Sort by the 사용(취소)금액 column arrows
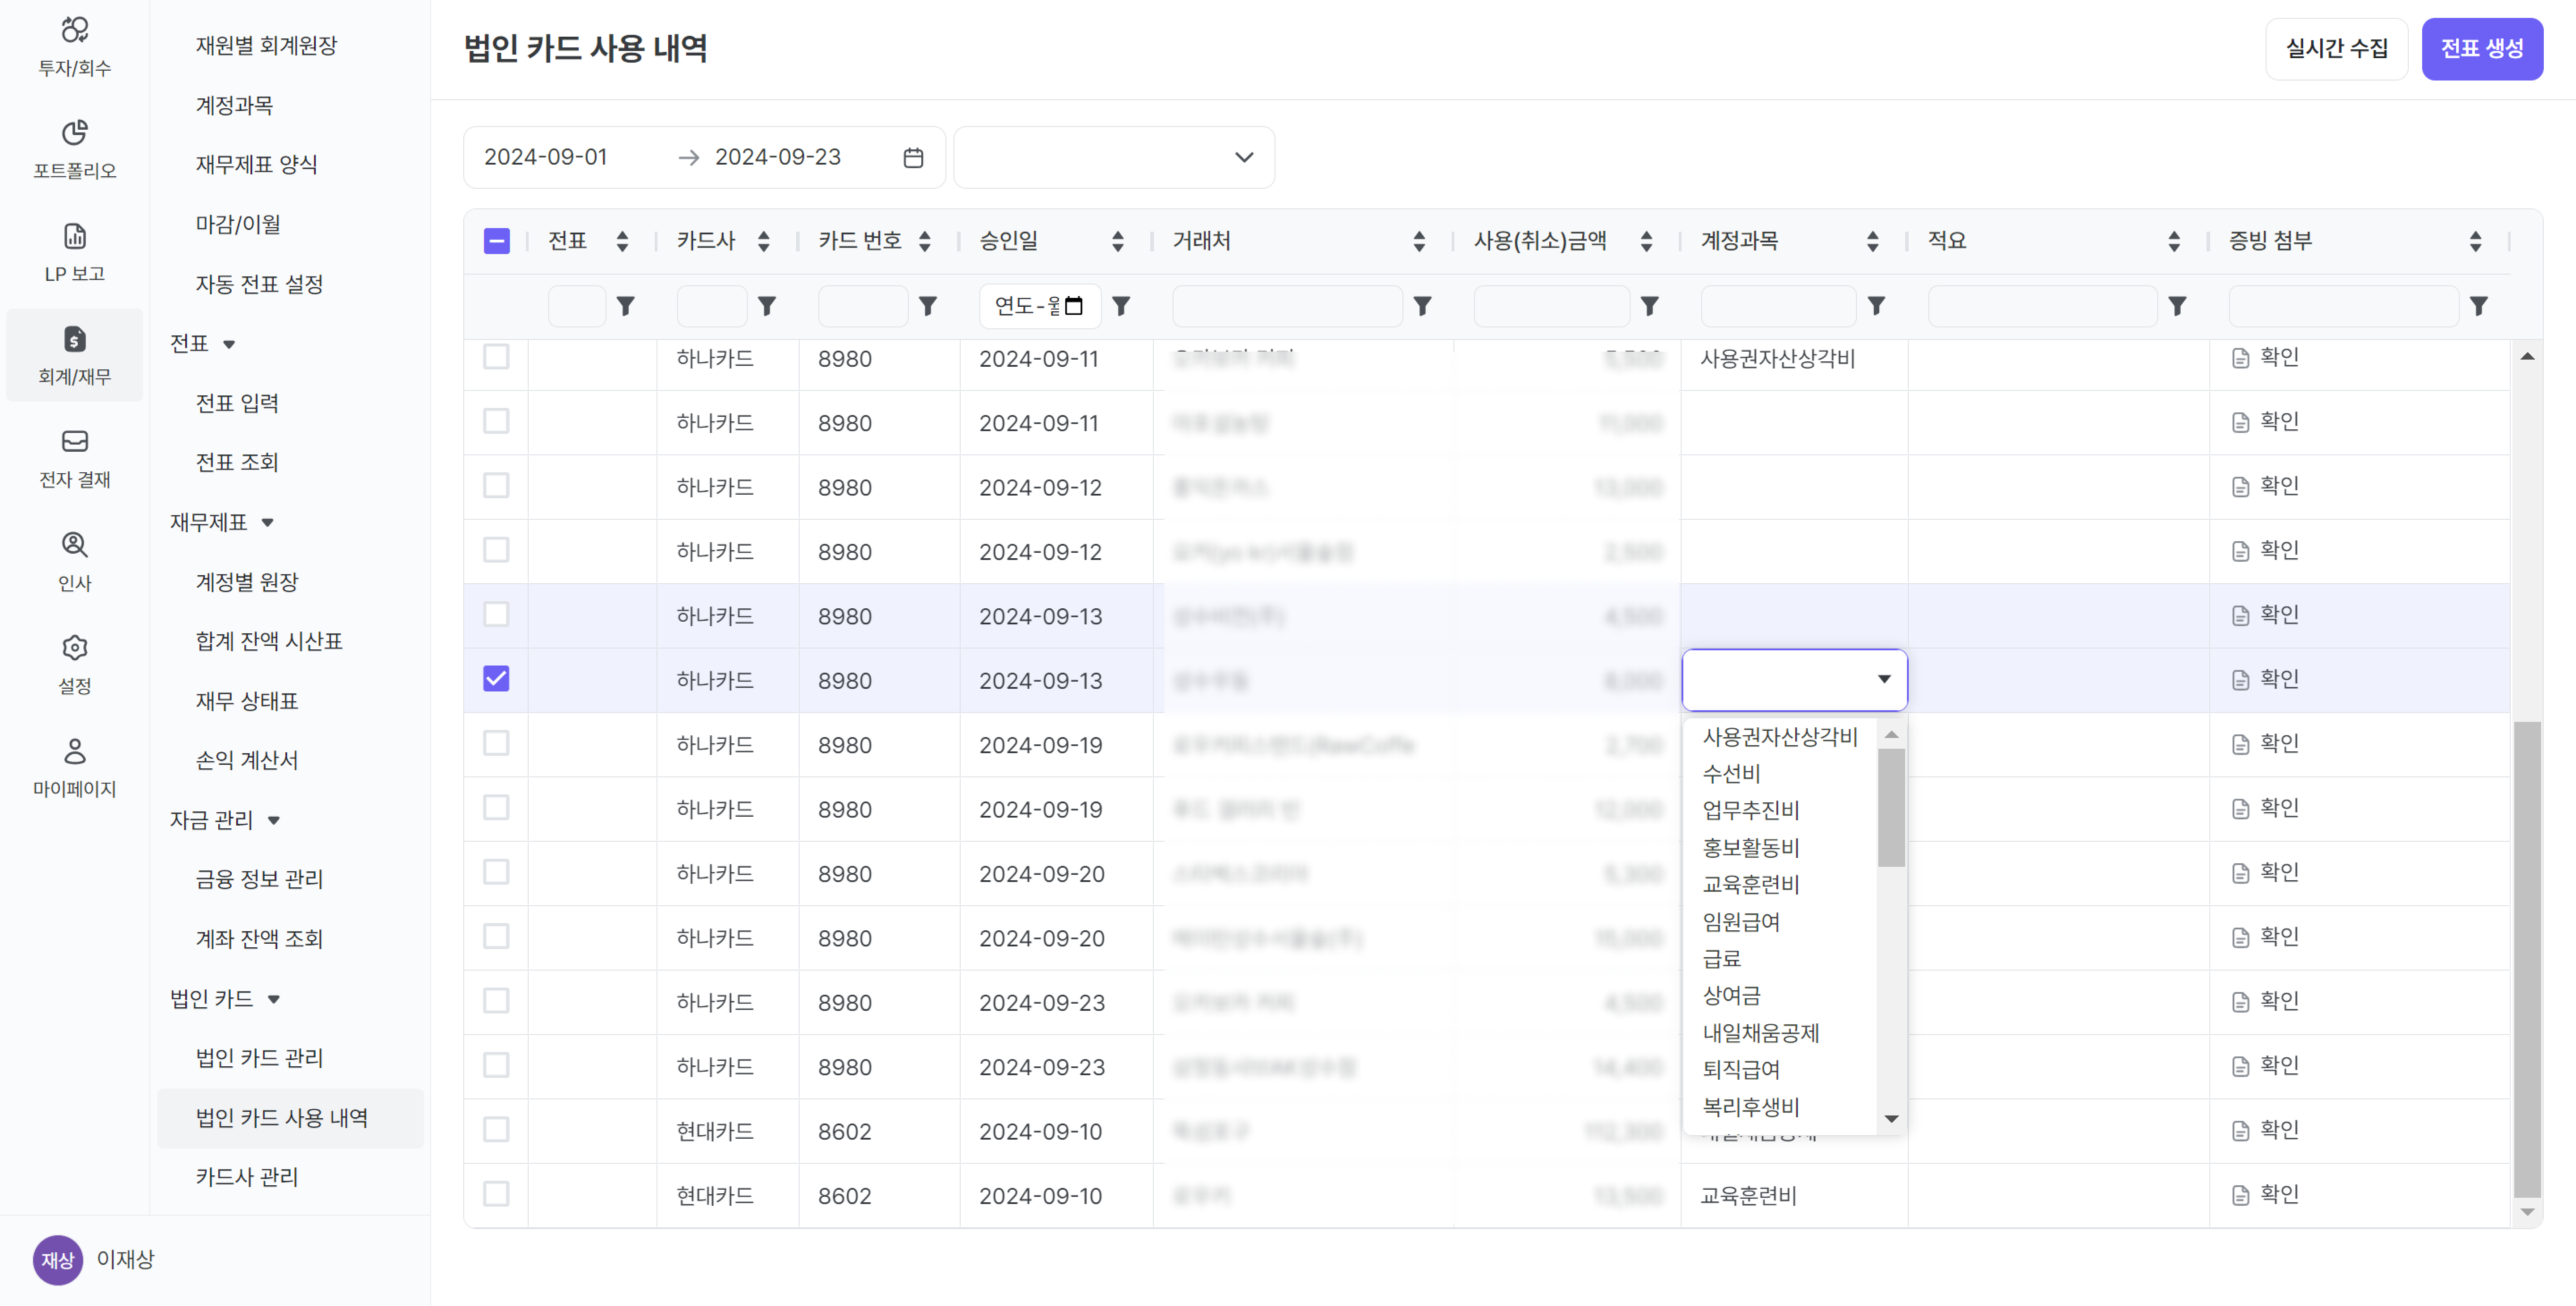Image resolution: width=2576 pixels, height=1306 pixels. [1646, 241]
